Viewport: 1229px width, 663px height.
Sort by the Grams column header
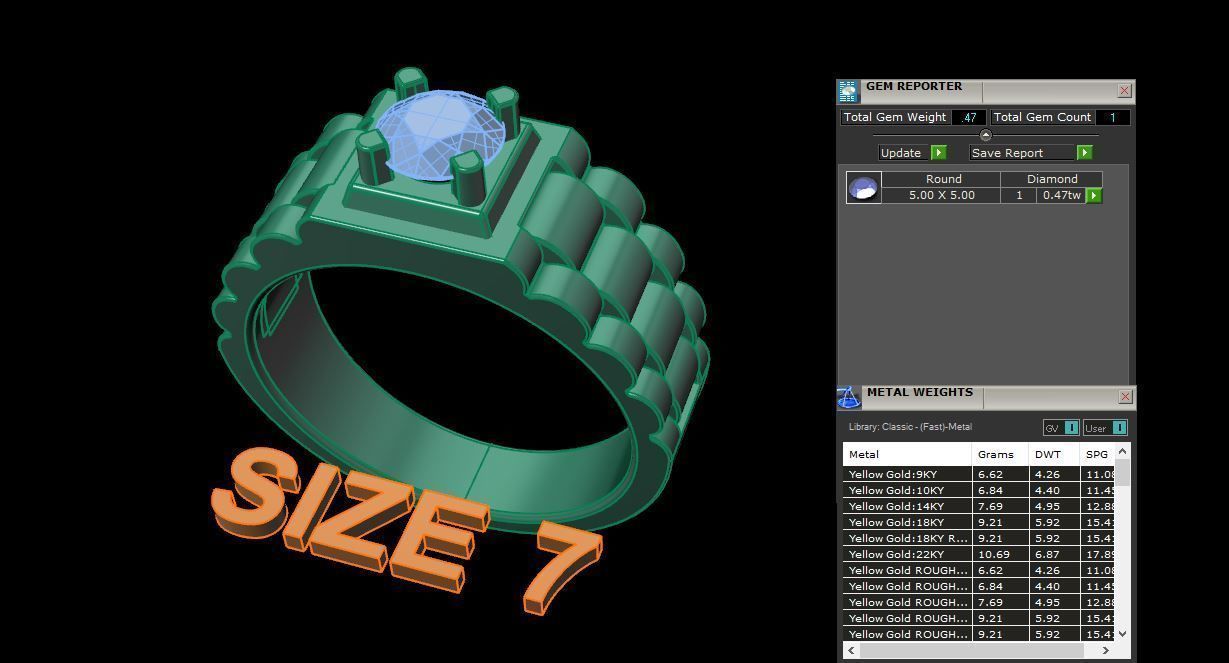coord(1000,454)
